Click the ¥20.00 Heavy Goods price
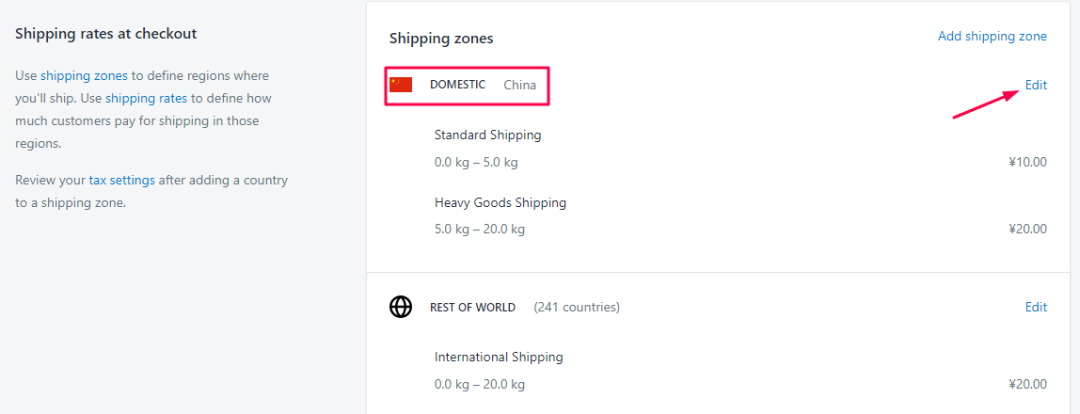Image resolution: width=1080 pixels, height=414 pixels. pyautogui.click(x=1027, y=229)
